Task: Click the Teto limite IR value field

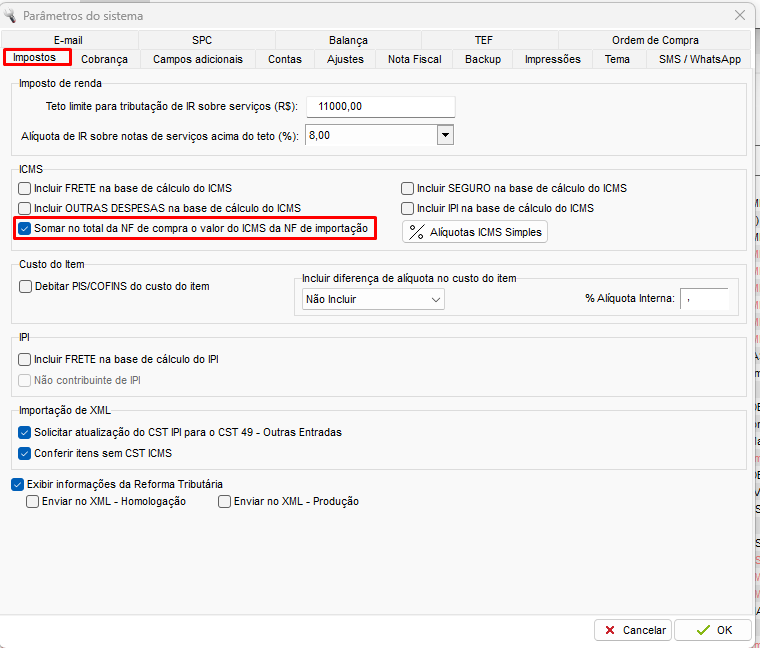Action: (x=380, y=106)
